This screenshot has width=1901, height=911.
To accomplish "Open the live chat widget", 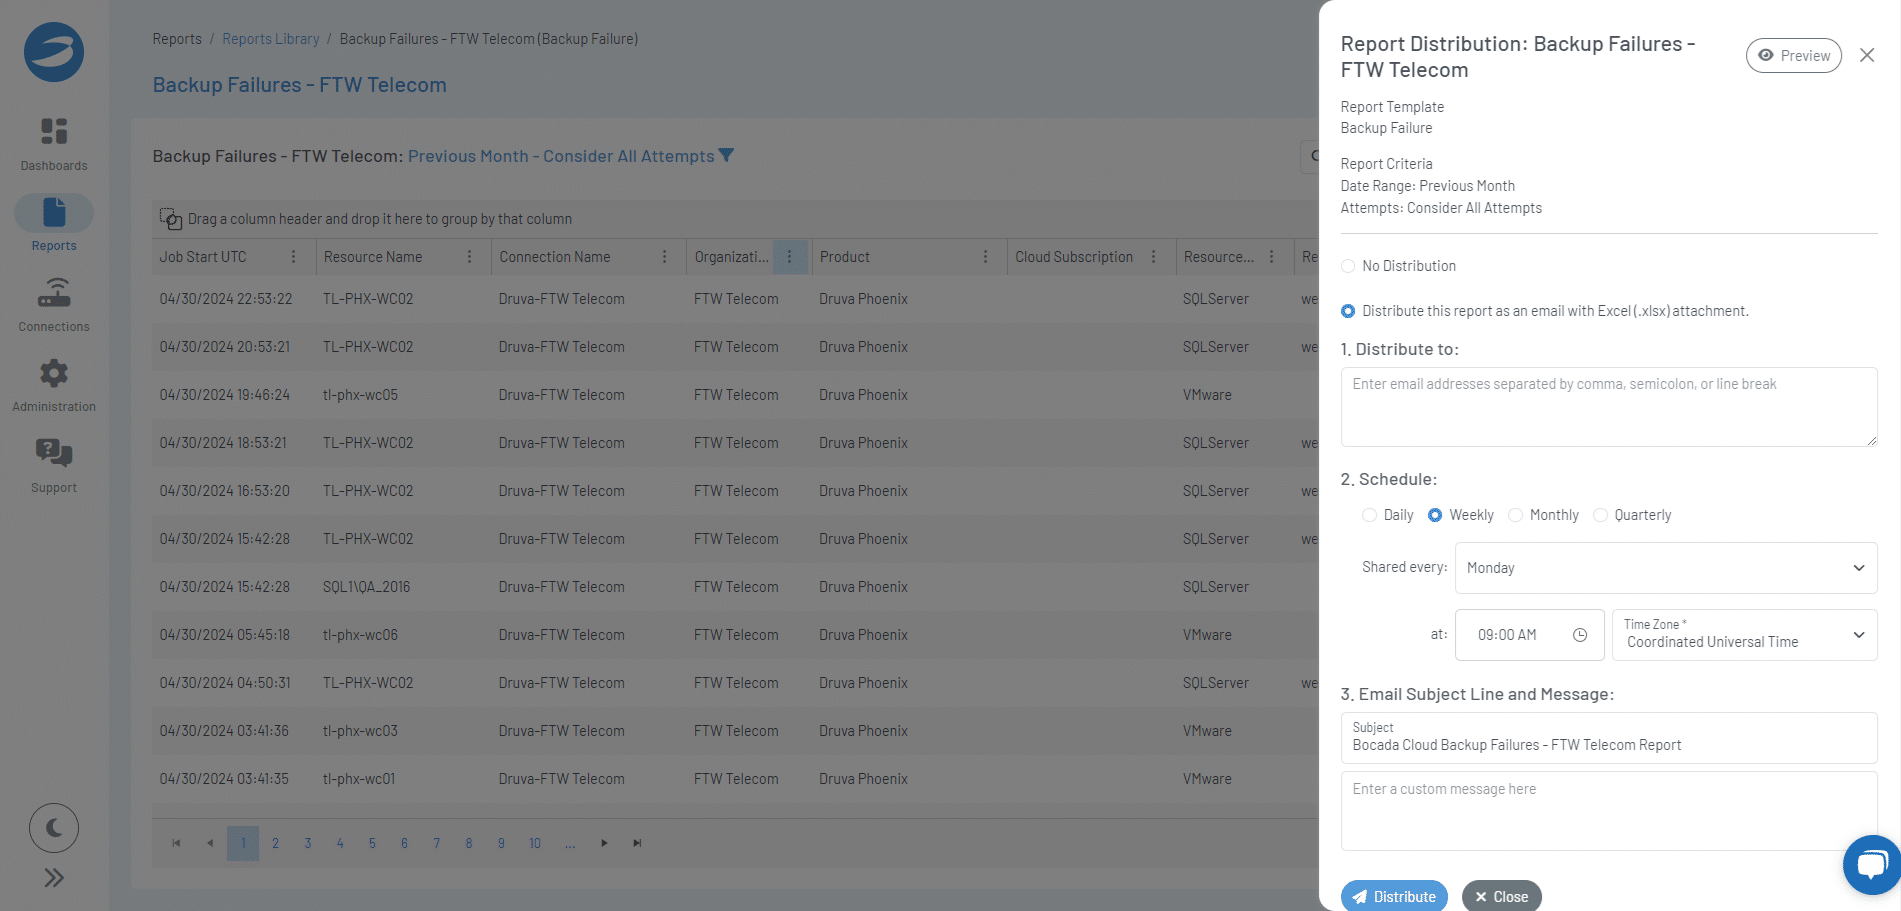I will (x=1871, y=865).
